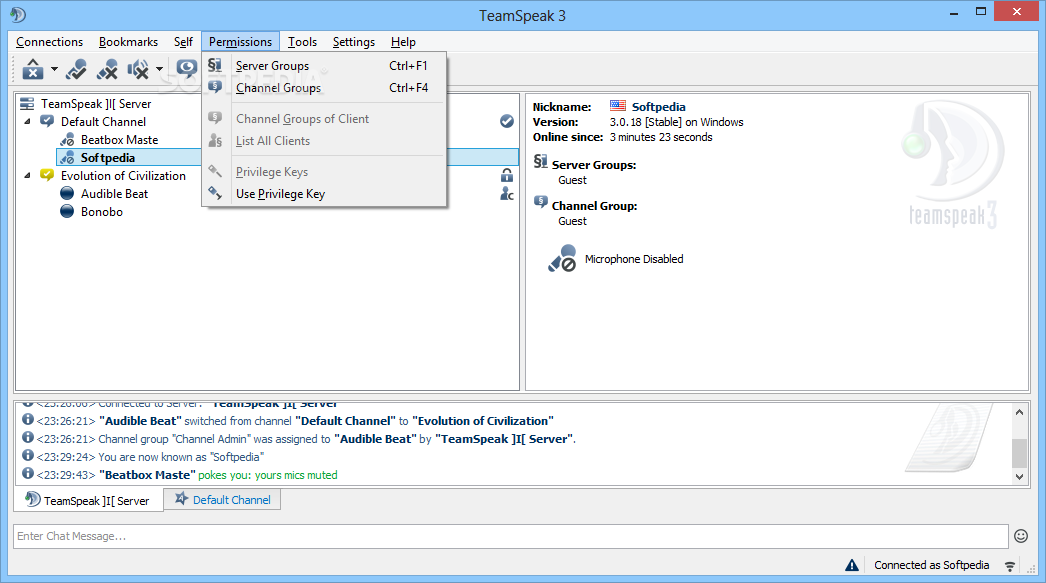
Task: Select user Bonobo
Action: click(x=102, y=211)
